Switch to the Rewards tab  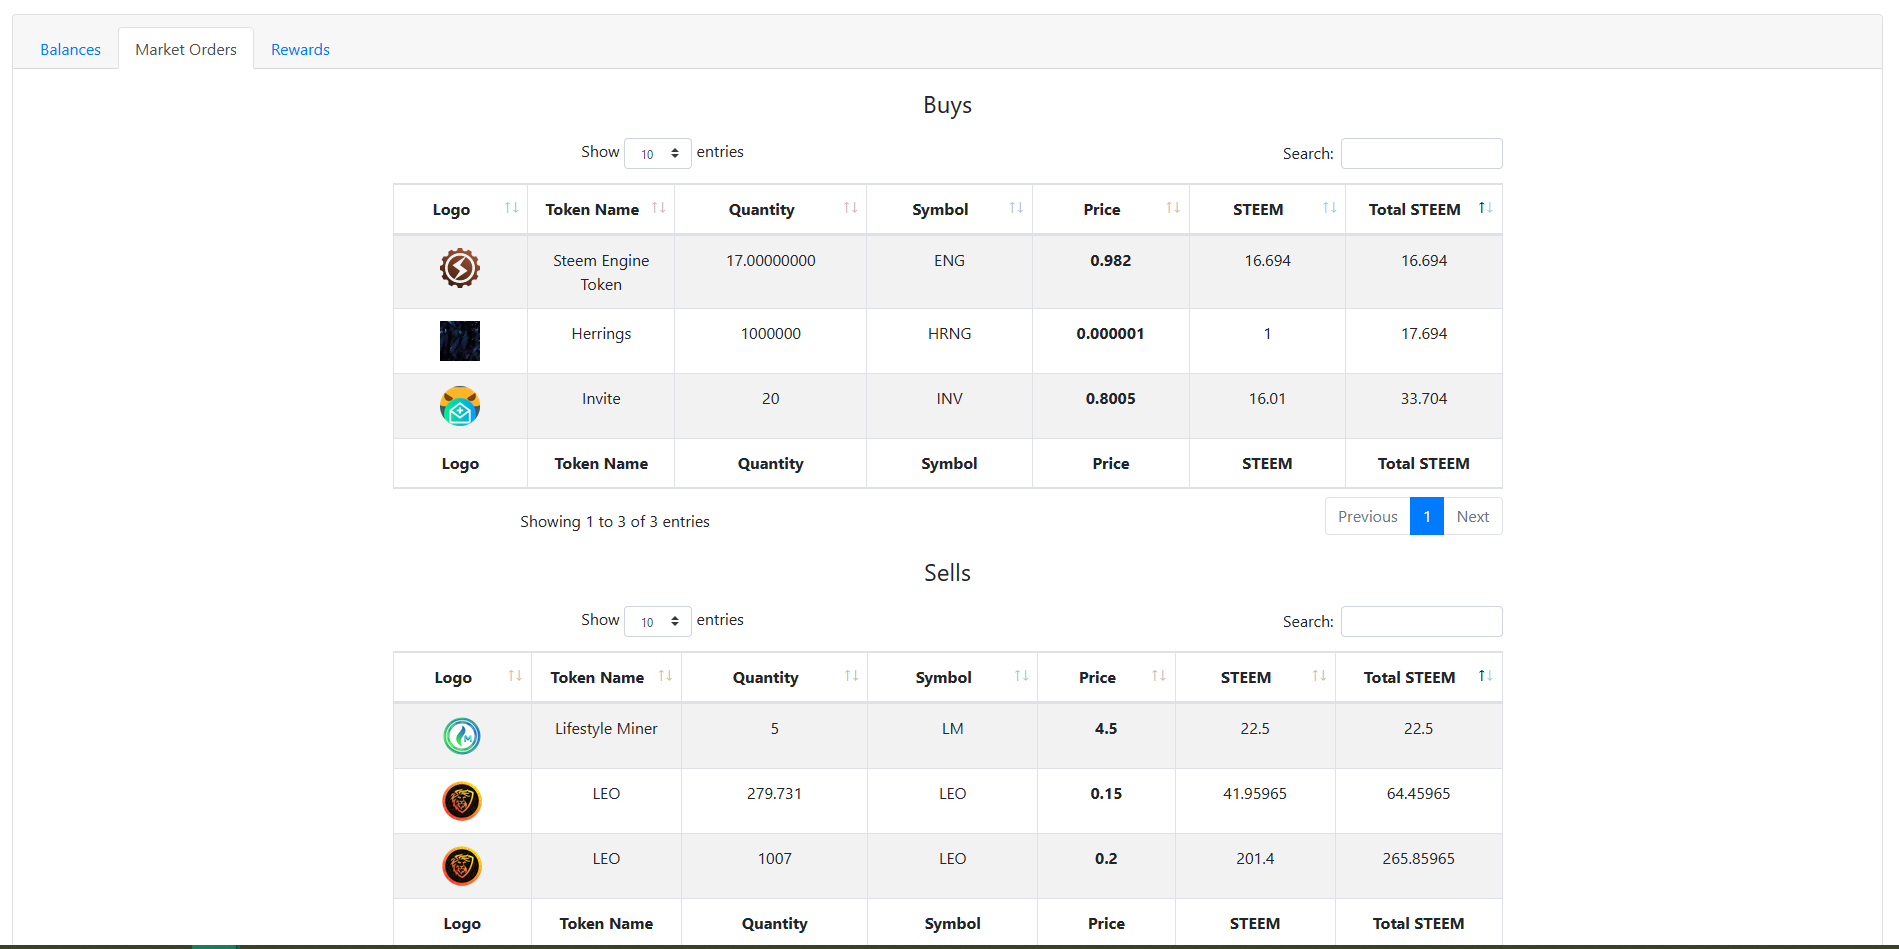300,49
